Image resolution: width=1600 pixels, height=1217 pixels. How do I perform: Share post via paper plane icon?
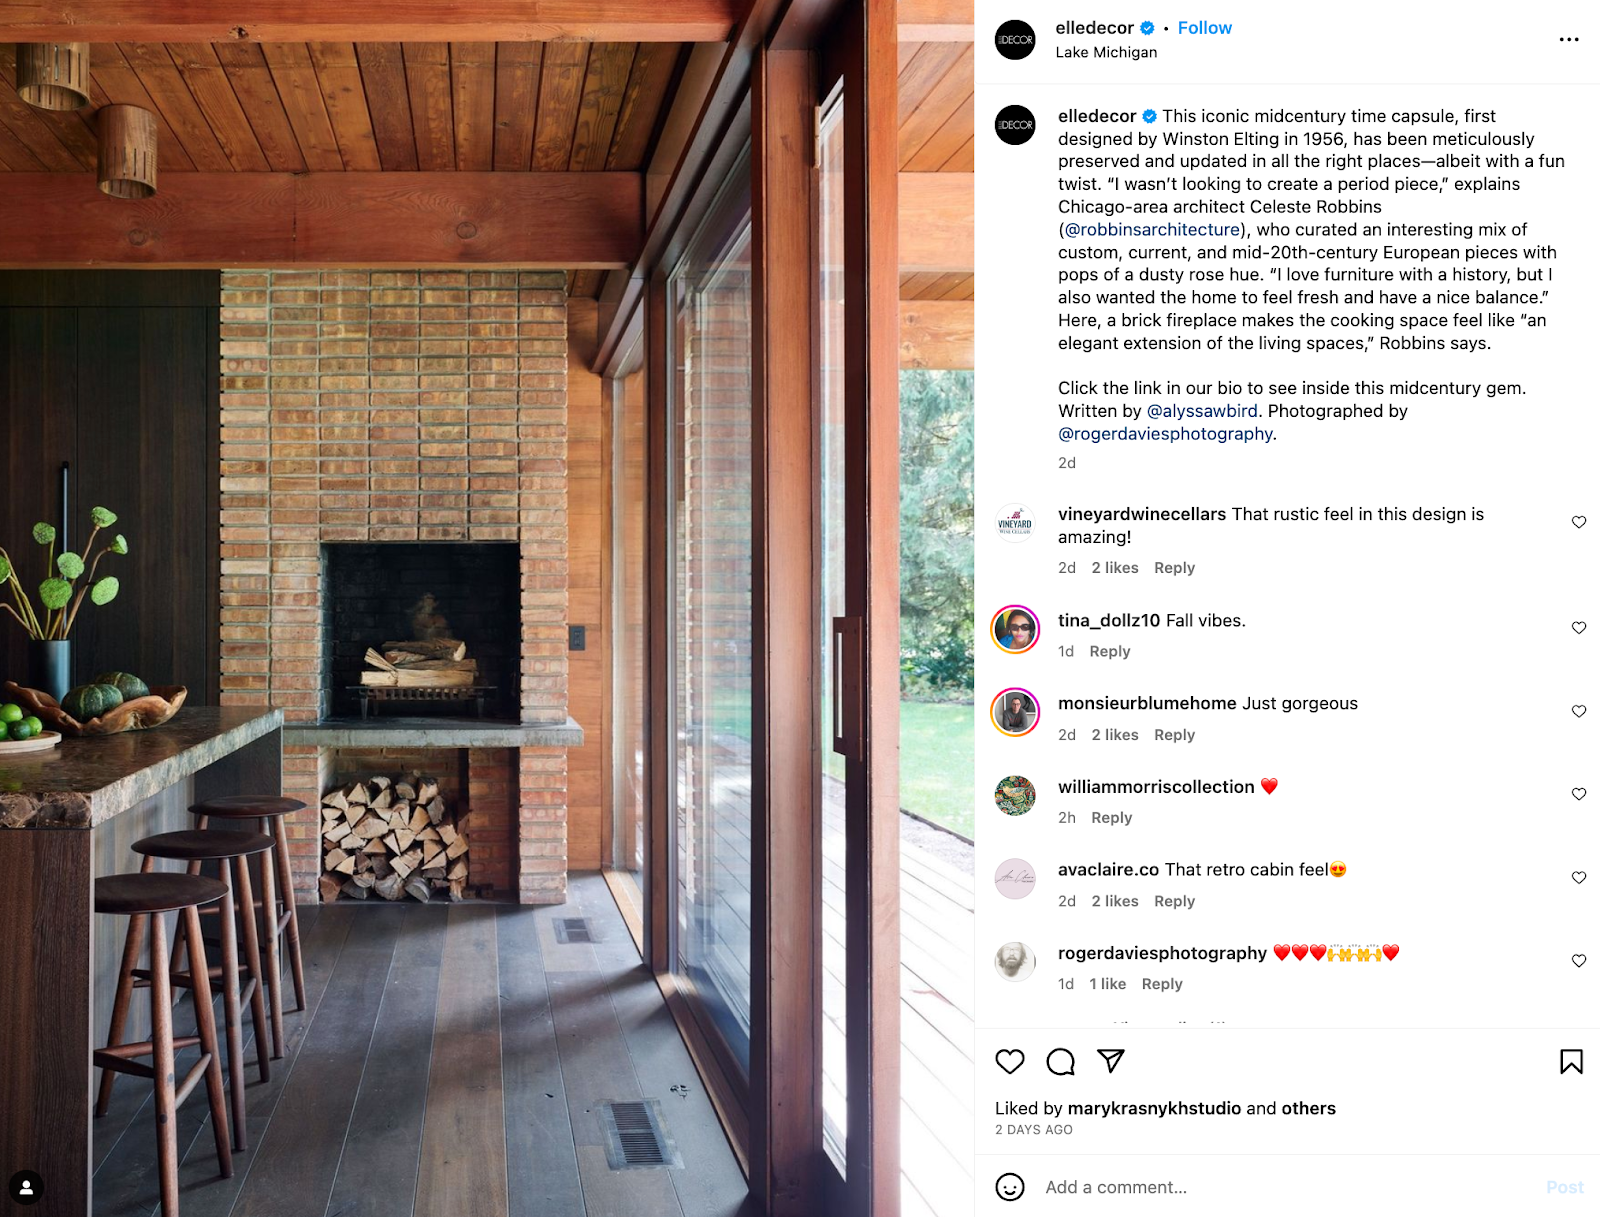tap(1111, 1061)
